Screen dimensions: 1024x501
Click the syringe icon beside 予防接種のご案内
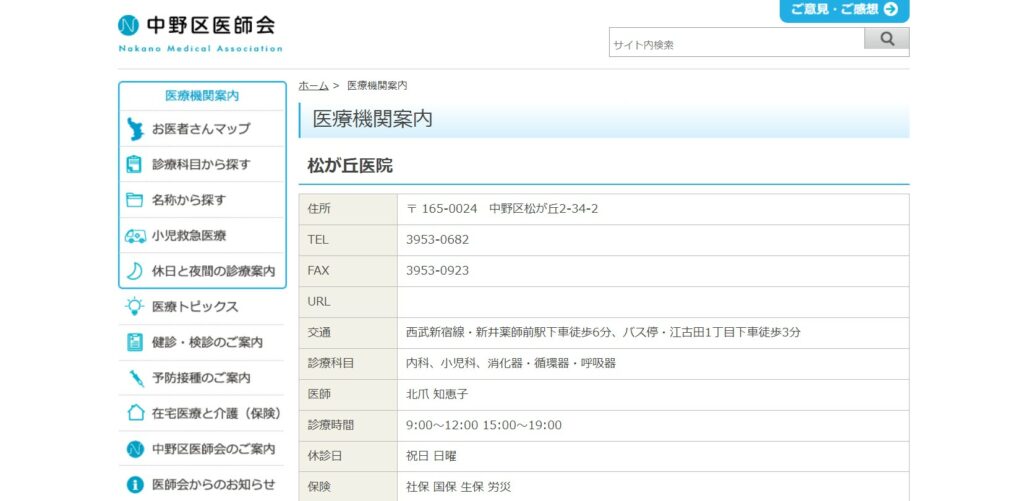tap(136, 378)
